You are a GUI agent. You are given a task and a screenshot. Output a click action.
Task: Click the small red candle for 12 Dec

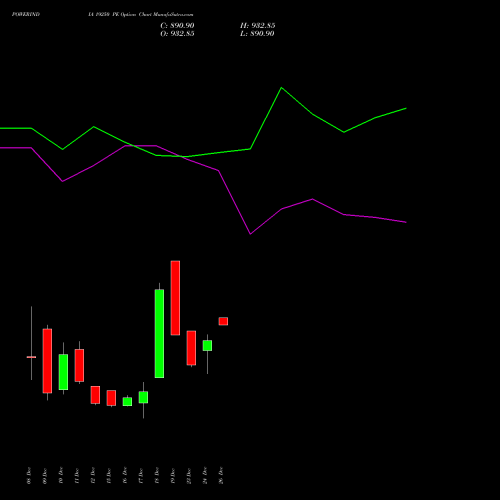click(95, 395)
